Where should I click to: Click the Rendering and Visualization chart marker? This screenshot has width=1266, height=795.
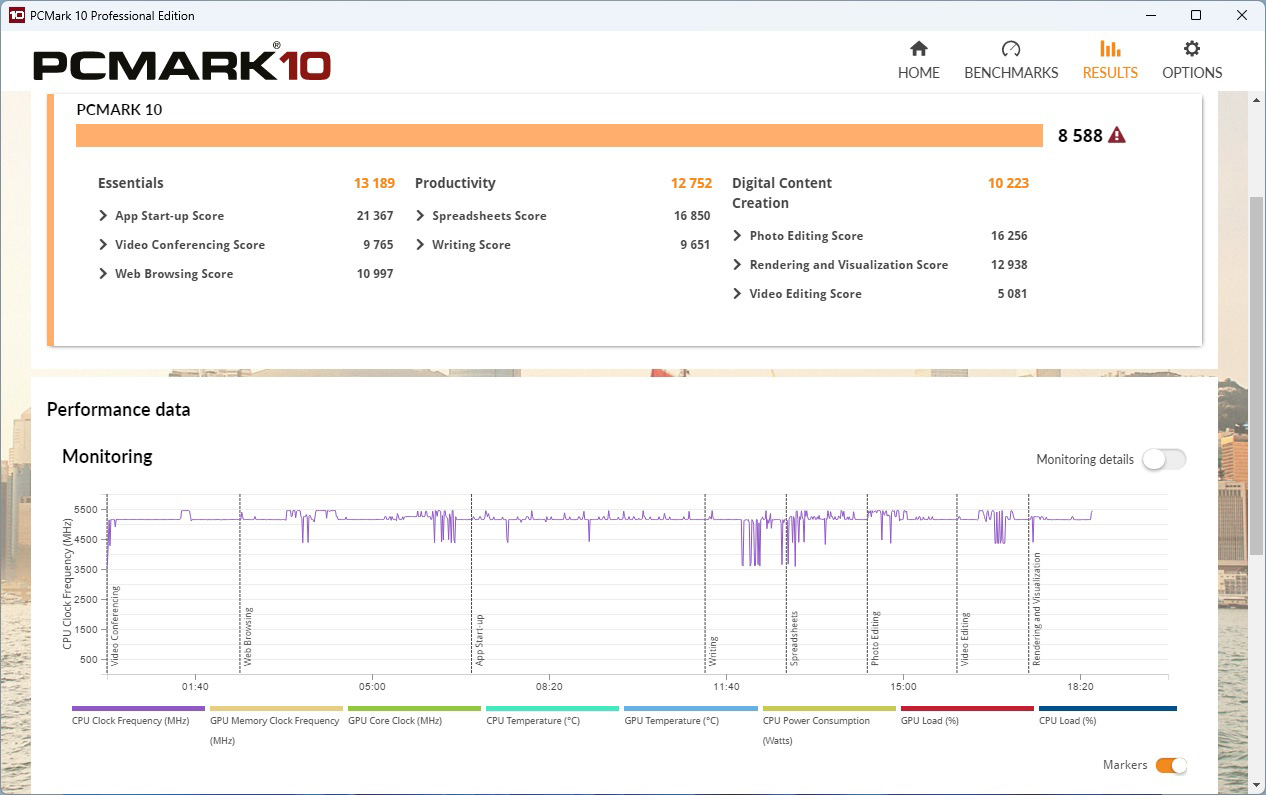(1037, 609)
